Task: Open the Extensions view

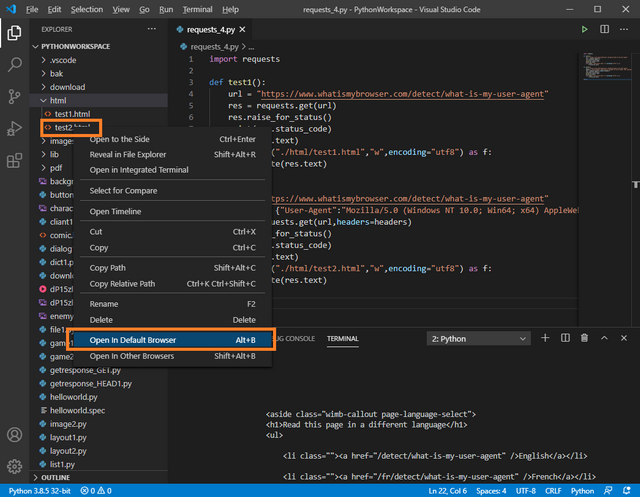Action: (x=14, y=160)
